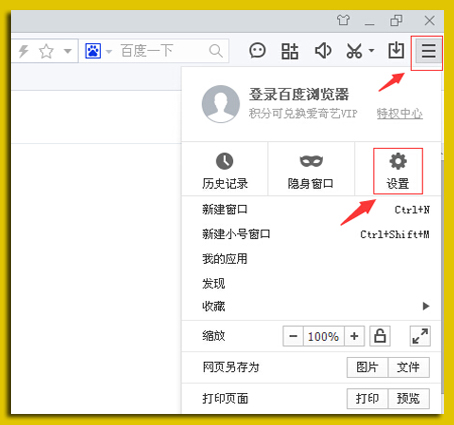
Task: Open the hamburger main menu button
Action: pyautogui.click(x=428, y=51)
